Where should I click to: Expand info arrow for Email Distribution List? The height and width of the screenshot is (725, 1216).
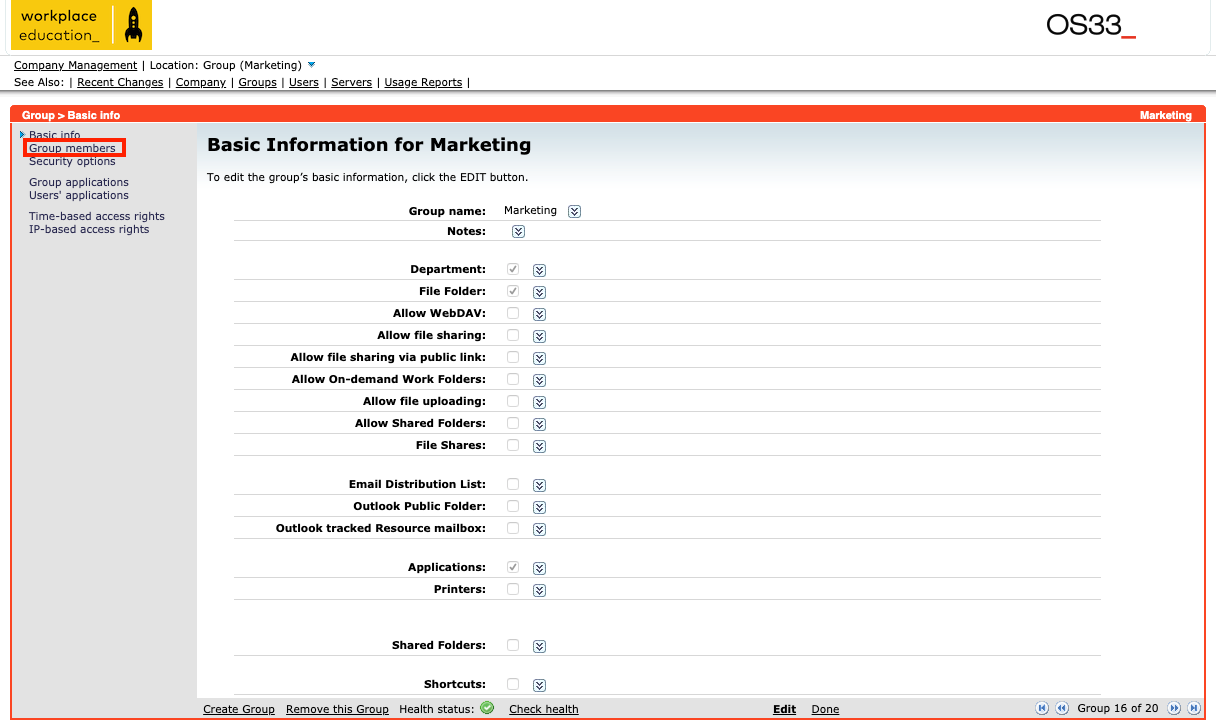tap(539, 485)
